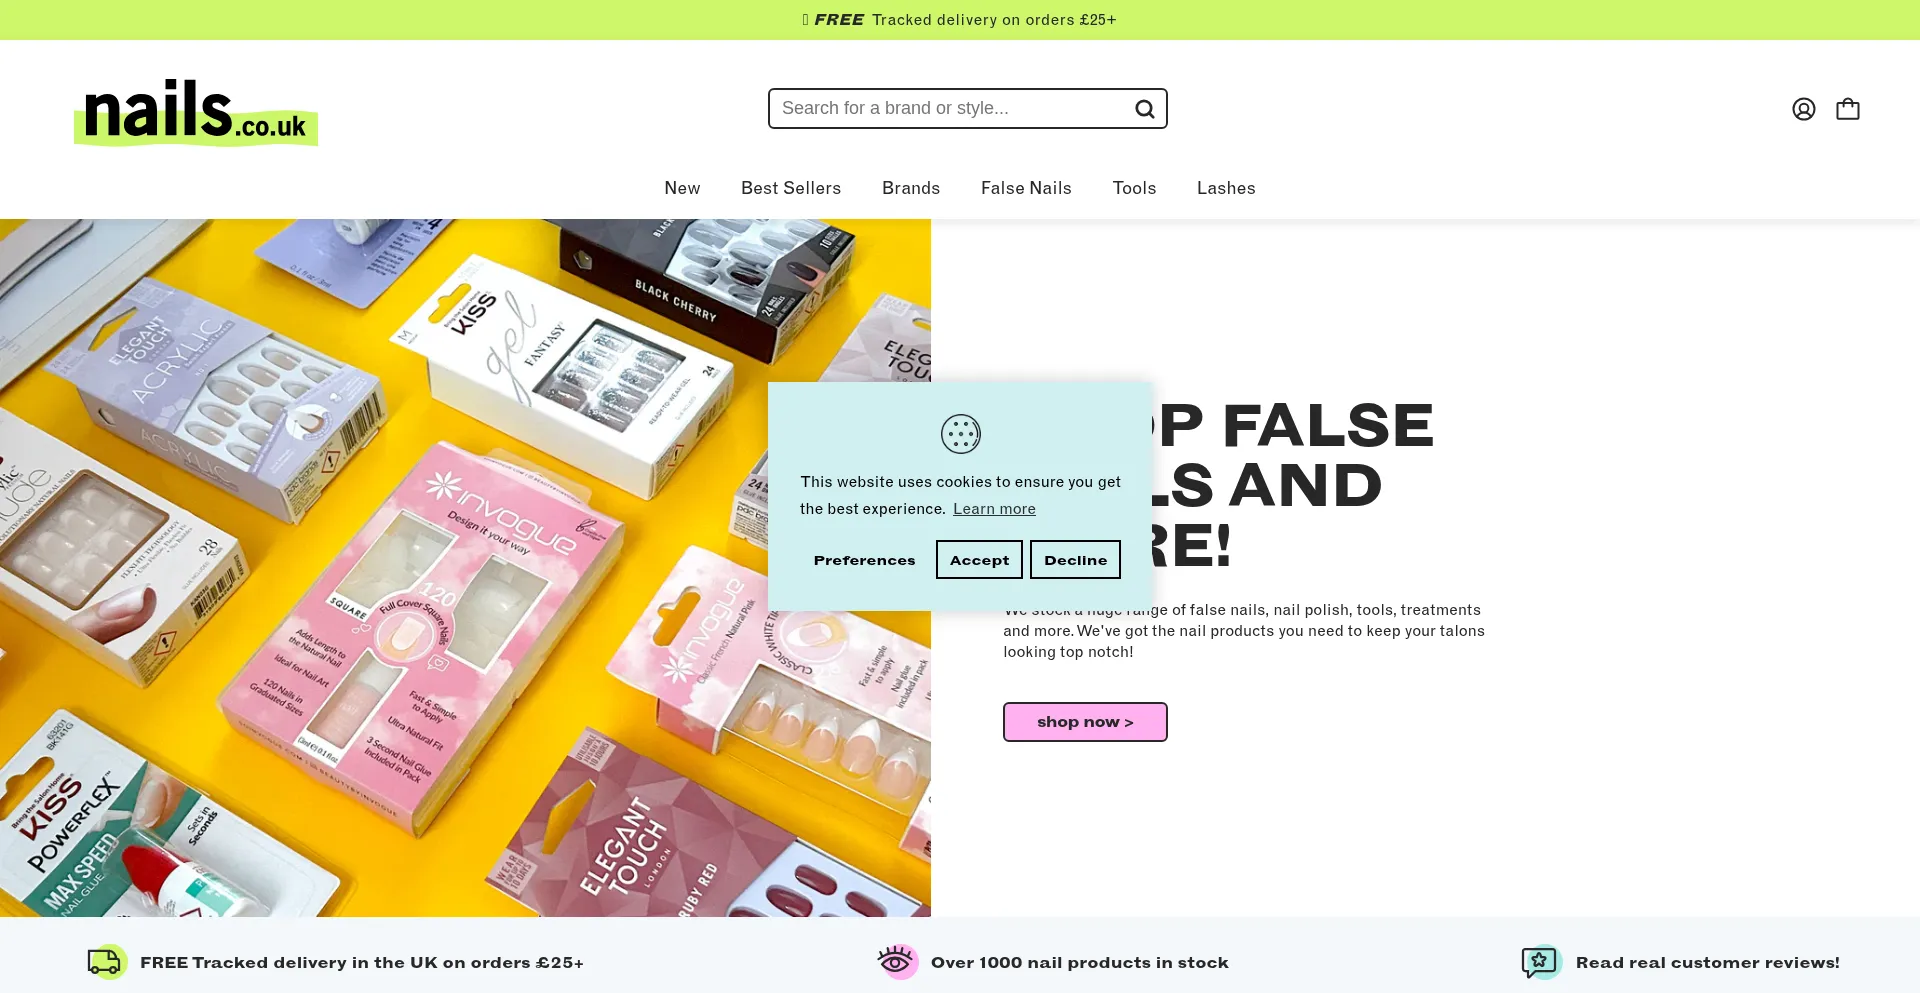
Task: Open the account profile icon
Action: 1803,109
